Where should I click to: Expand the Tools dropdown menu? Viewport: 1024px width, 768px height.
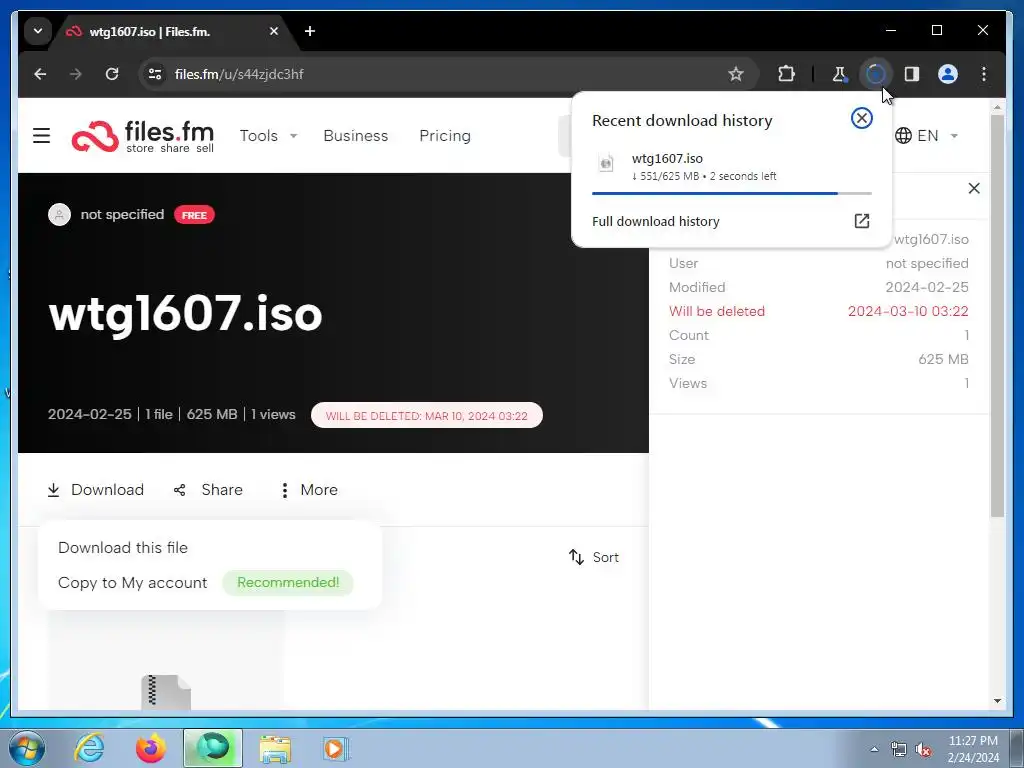coord(268,136)
